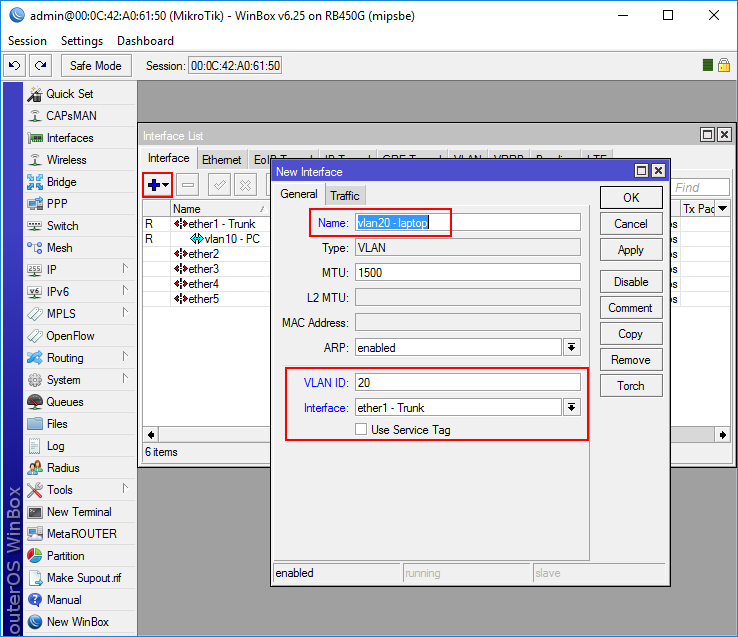Click the Cancel button

pyautogui.click(x=631, y=224)
